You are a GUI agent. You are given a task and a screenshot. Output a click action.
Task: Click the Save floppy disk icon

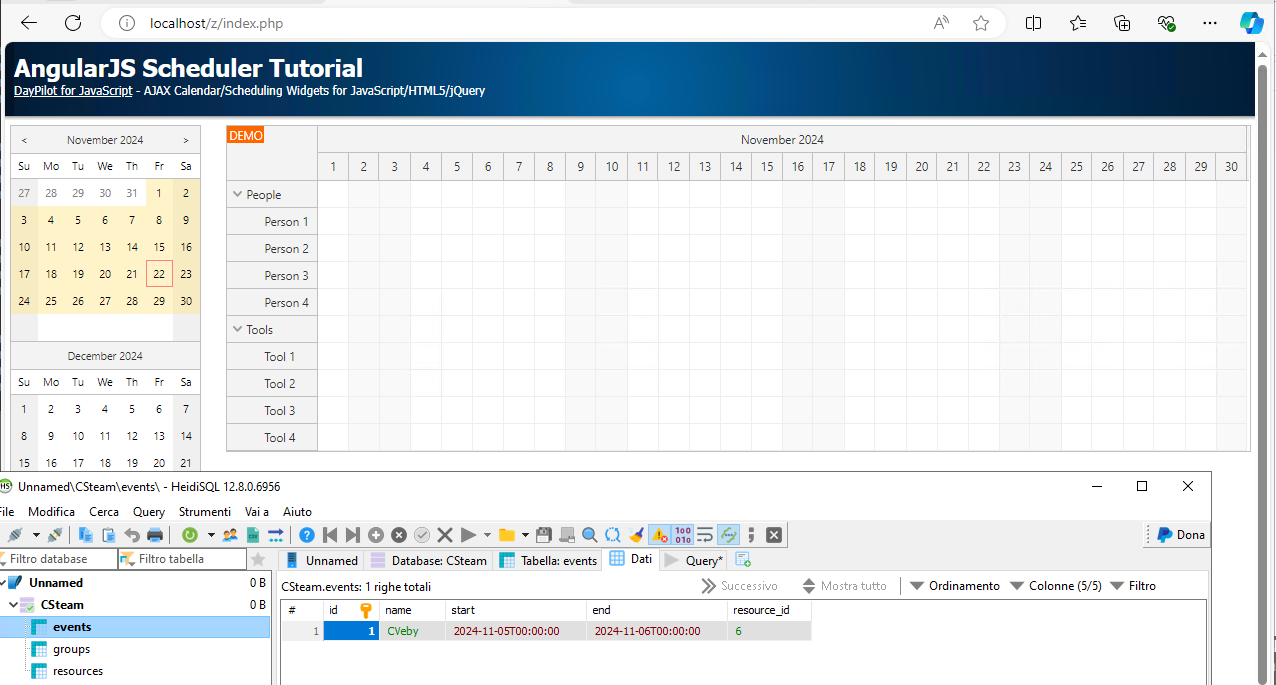click(544, 535)
